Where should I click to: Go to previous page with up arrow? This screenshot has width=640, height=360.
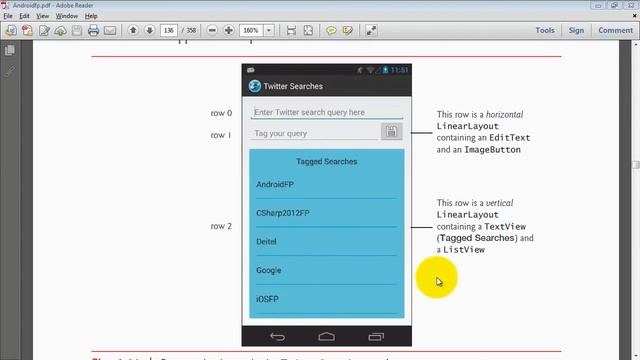[133, 30]
